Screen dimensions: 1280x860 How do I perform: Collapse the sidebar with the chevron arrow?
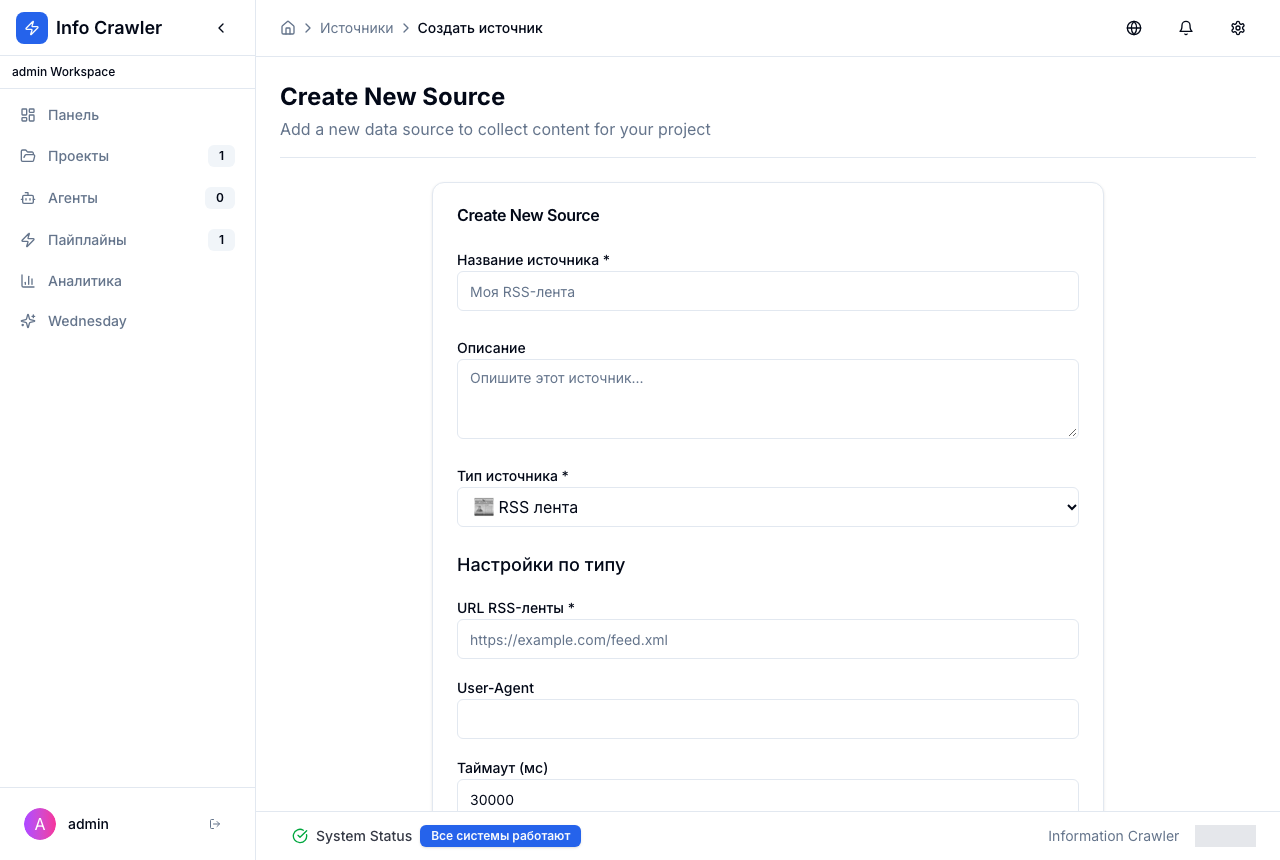[x=221, y=28]
